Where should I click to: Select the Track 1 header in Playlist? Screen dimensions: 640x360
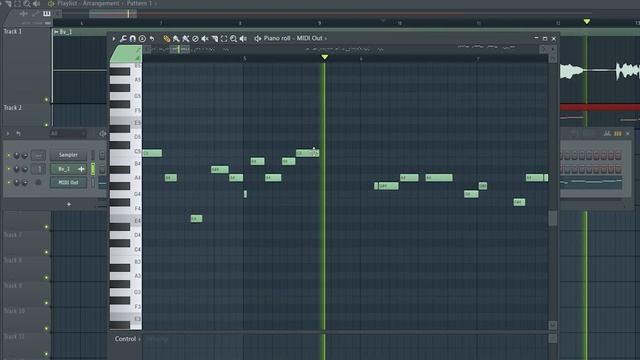26,65
